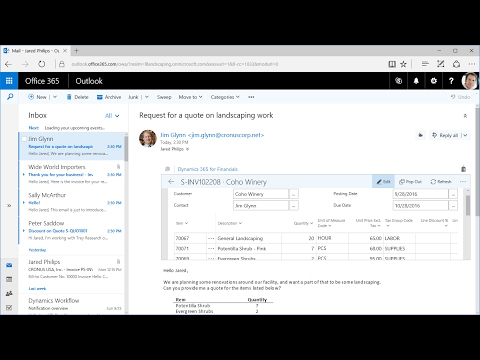
Task: Open row options for item 70067
Action: coord(211,238)
